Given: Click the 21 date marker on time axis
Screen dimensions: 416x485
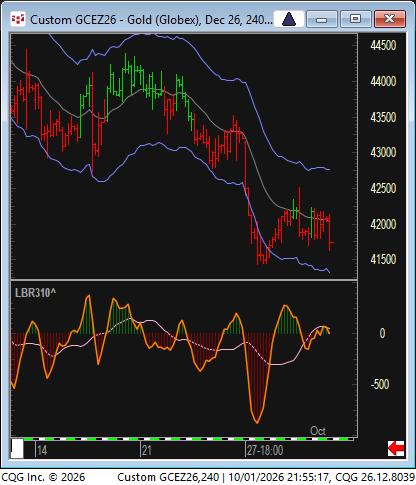Looking at the screenshot, I should click(147, 451).
